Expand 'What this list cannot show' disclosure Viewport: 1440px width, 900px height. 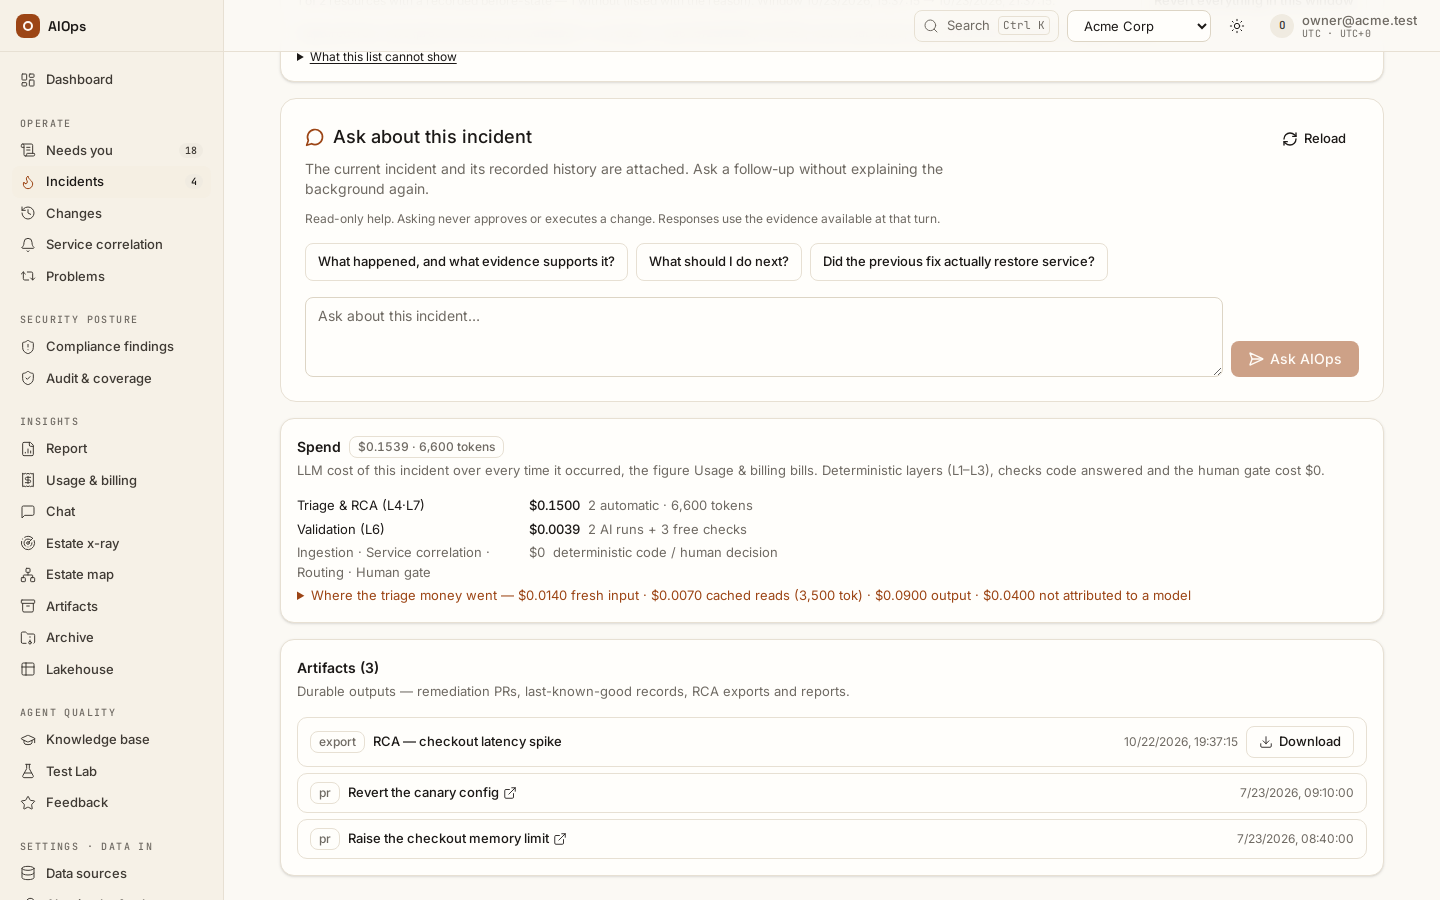(x=377, y=57)
